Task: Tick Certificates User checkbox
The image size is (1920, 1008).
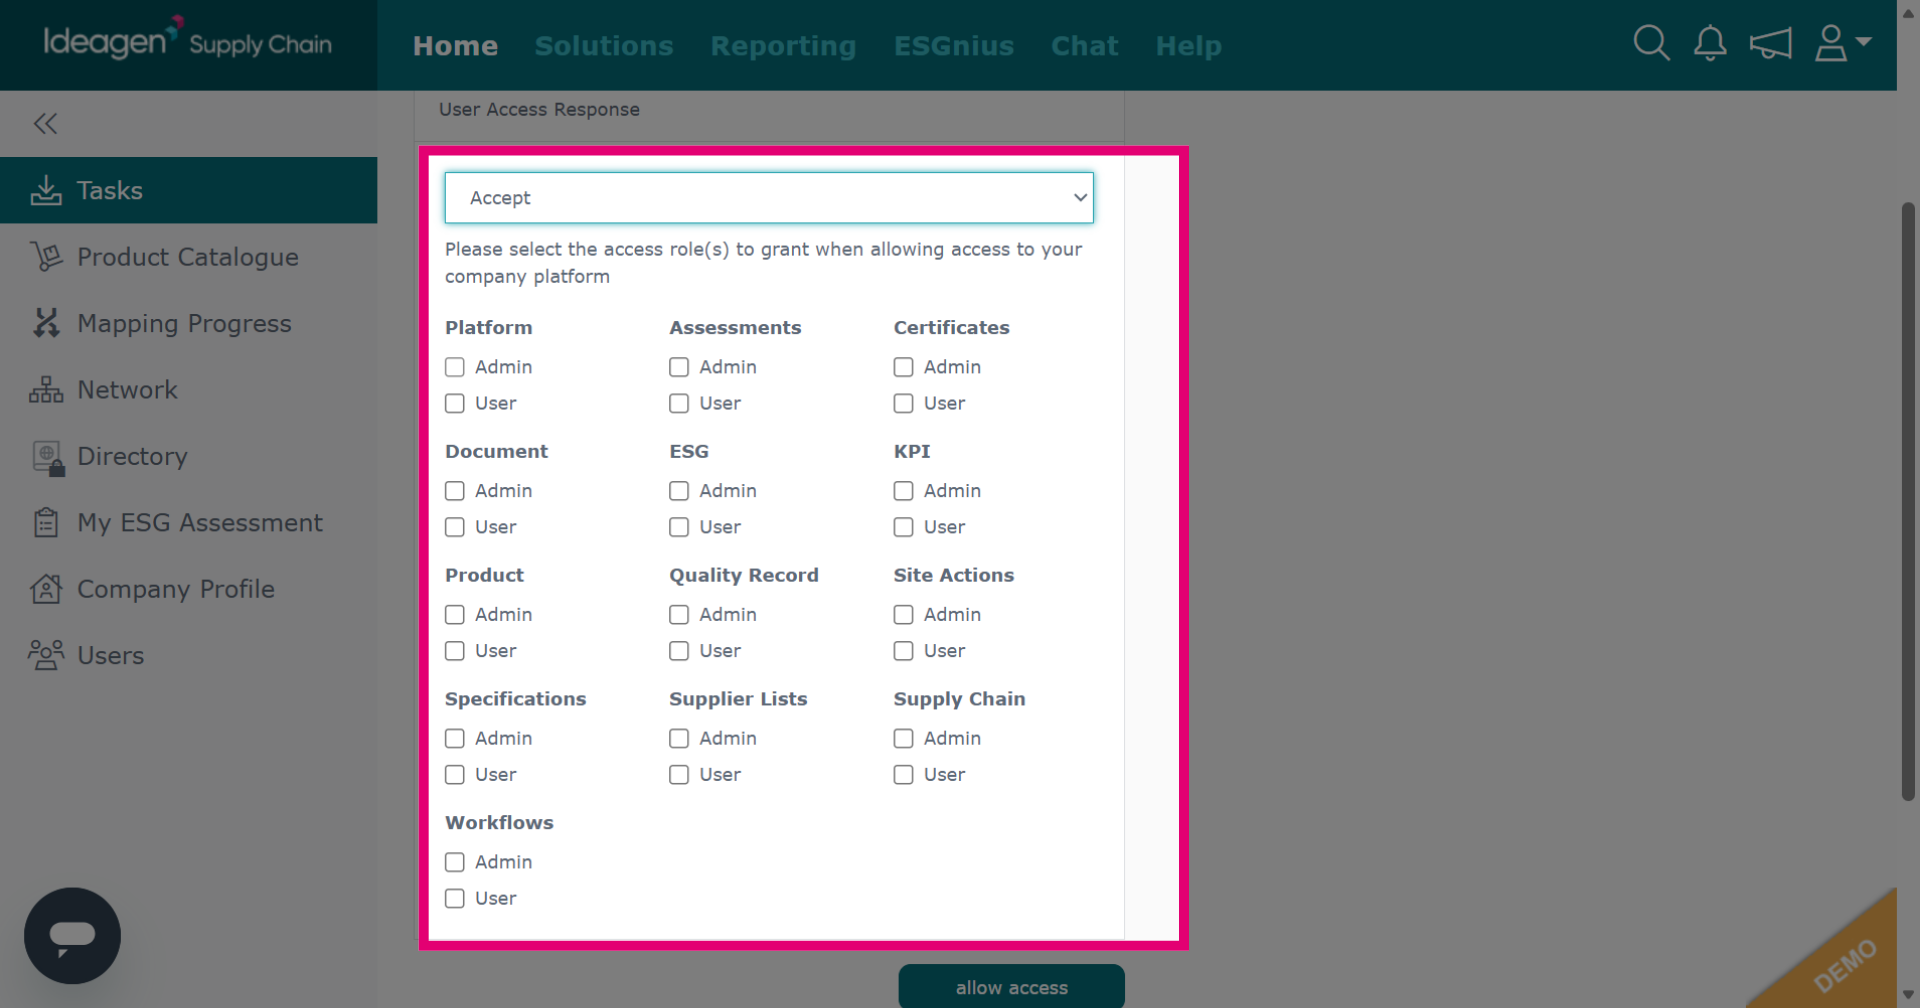Action: pos(903,403)
